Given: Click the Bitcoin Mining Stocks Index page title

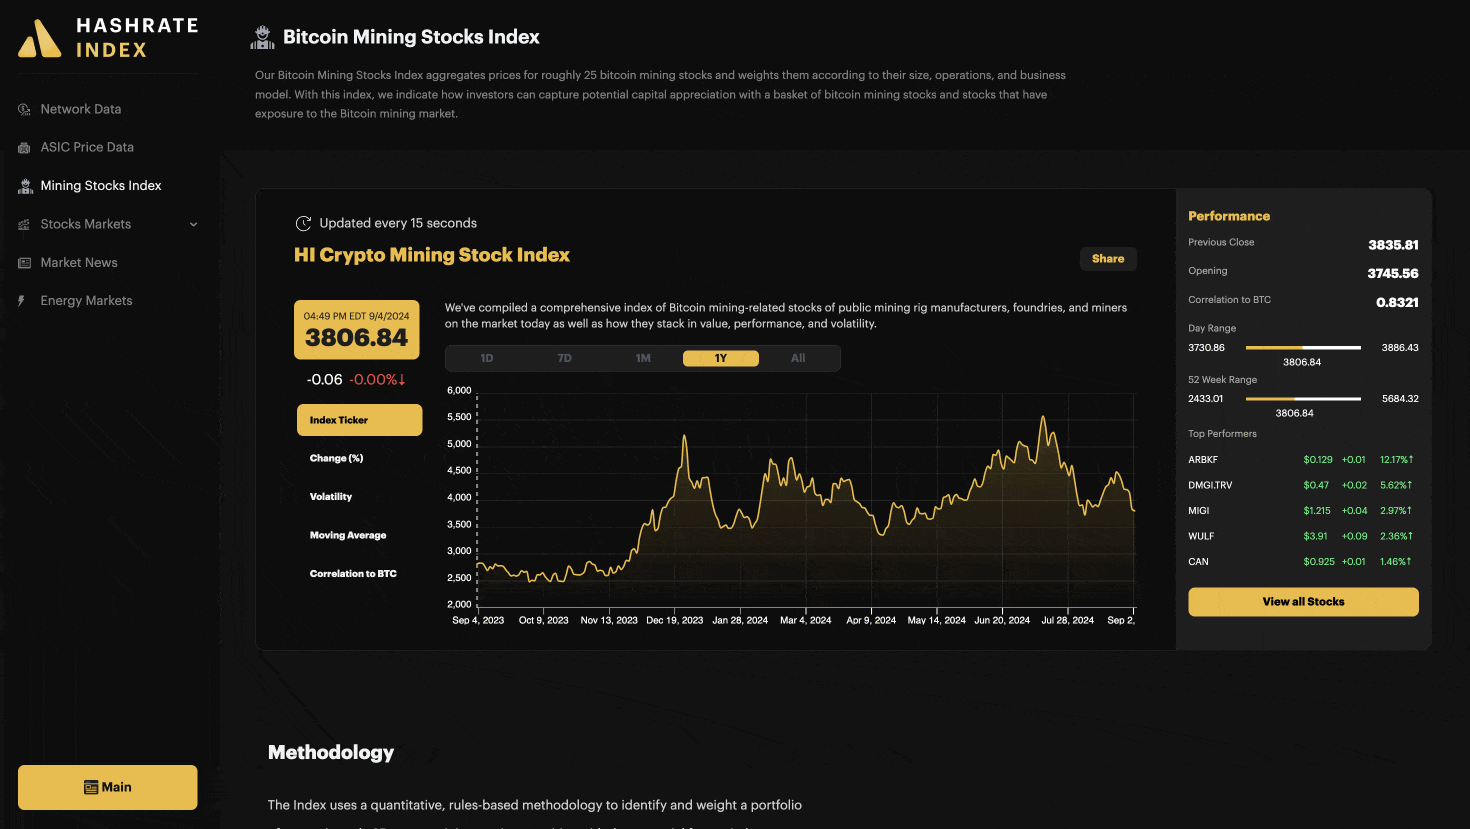Looking at the screenshot, I should (x=411, y=37).
